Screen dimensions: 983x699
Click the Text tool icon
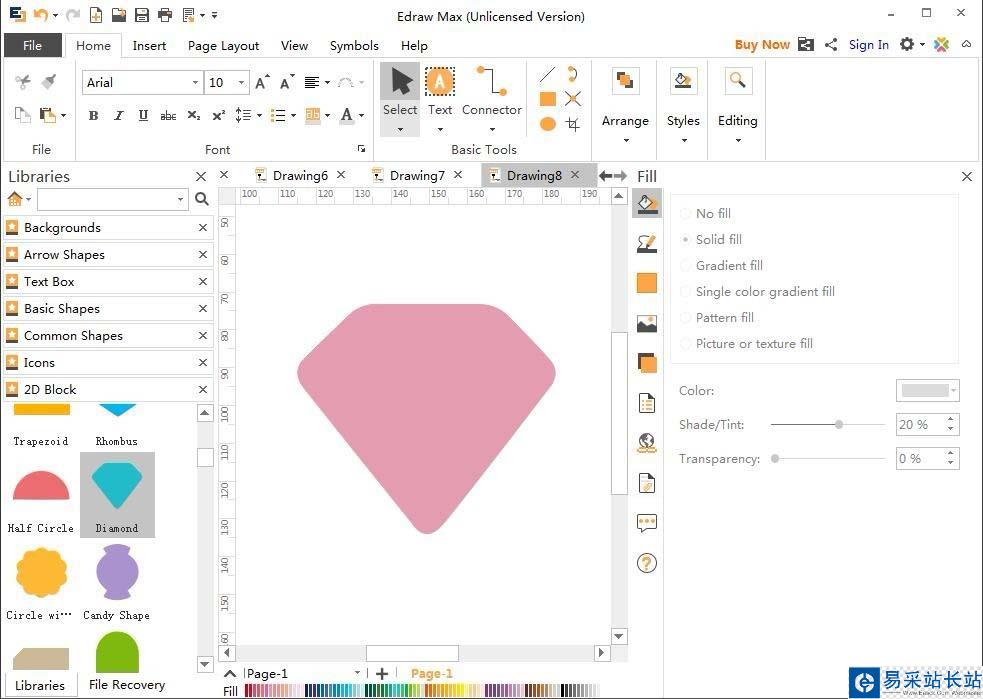(440, 82)
